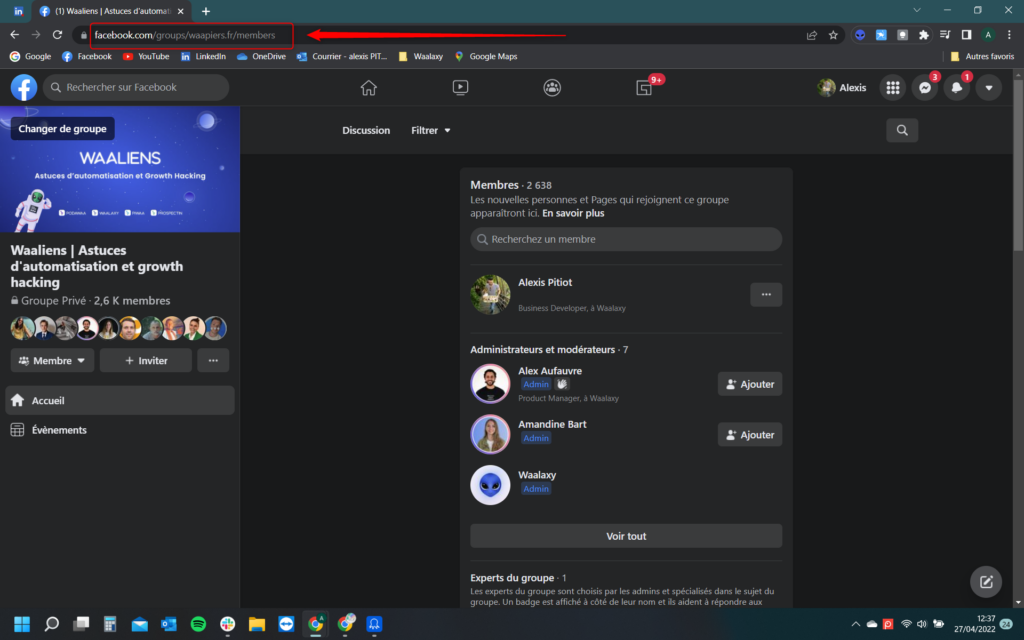Open the Groups icon with 9+ badge
Screen dimensions: 1024x640
click(643, 88)
